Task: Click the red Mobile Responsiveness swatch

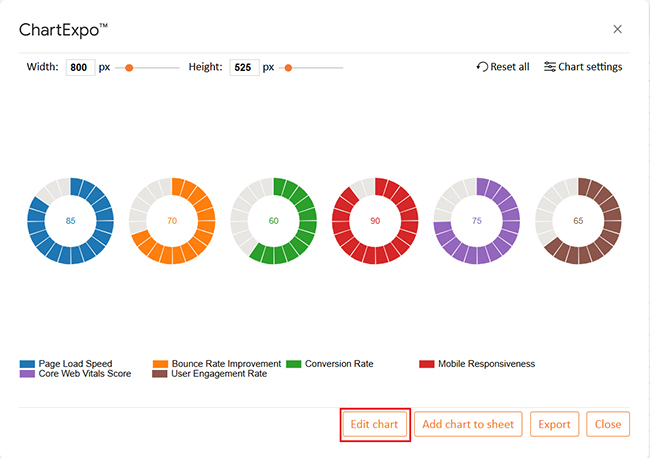Action: point(427,364)
